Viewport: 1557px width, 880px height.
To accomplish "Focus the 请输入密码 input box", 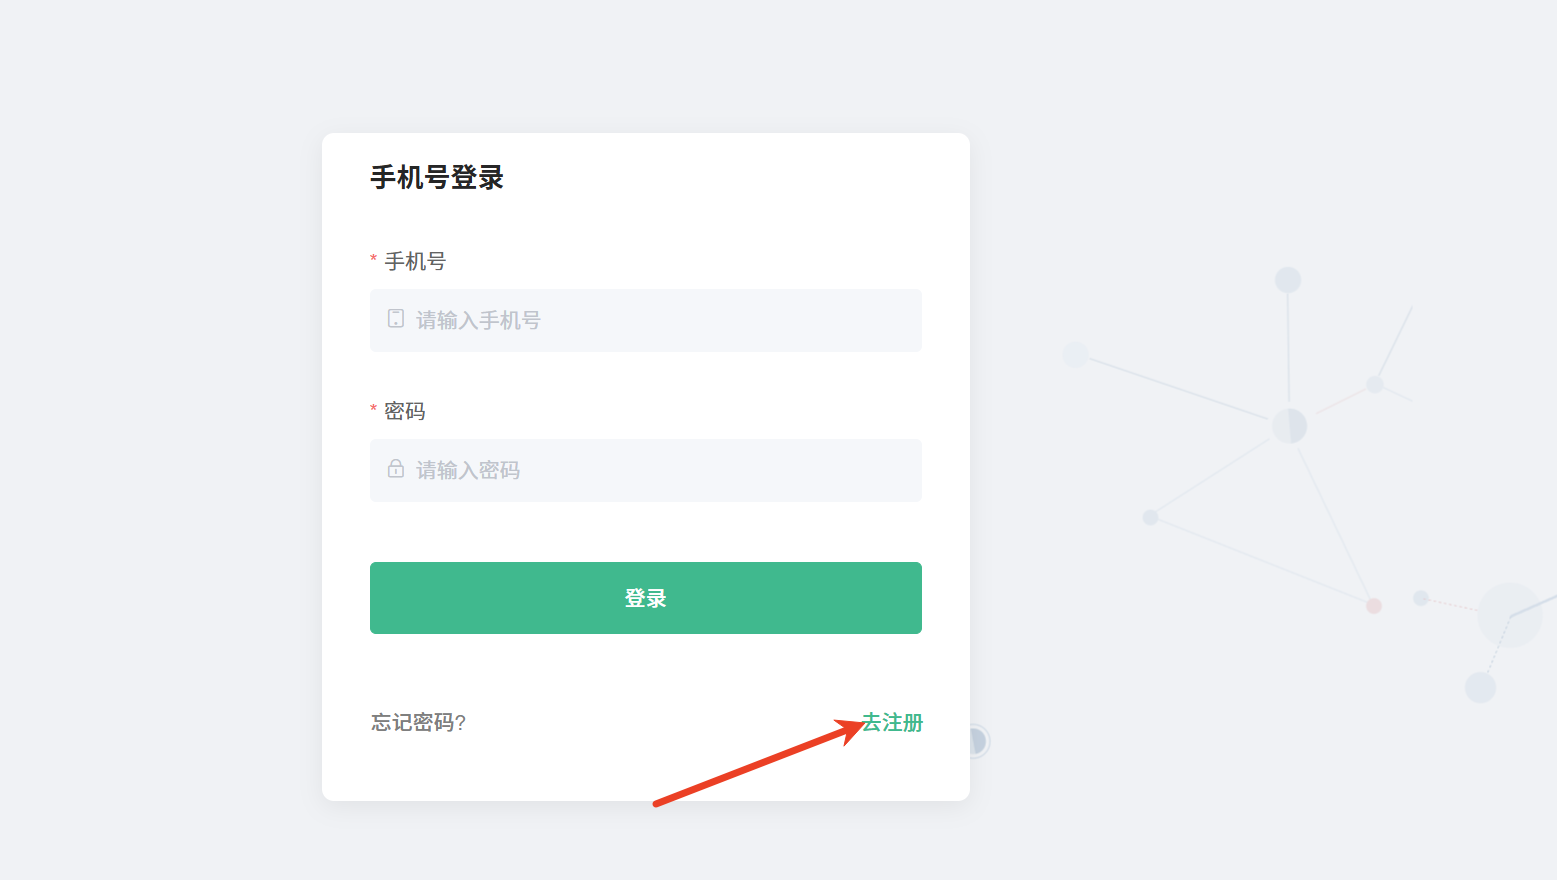I will click(x=646, y=470).
